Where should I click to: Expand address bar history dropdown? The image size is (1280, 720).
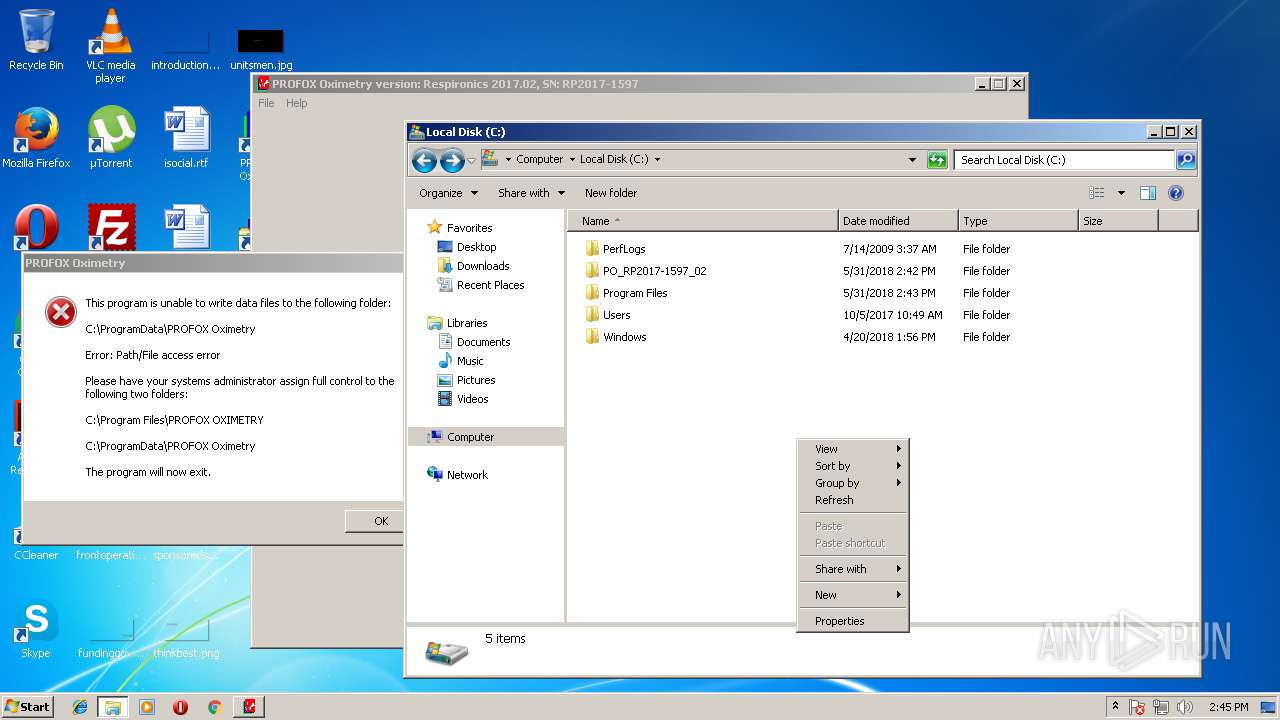click(912, 160)
